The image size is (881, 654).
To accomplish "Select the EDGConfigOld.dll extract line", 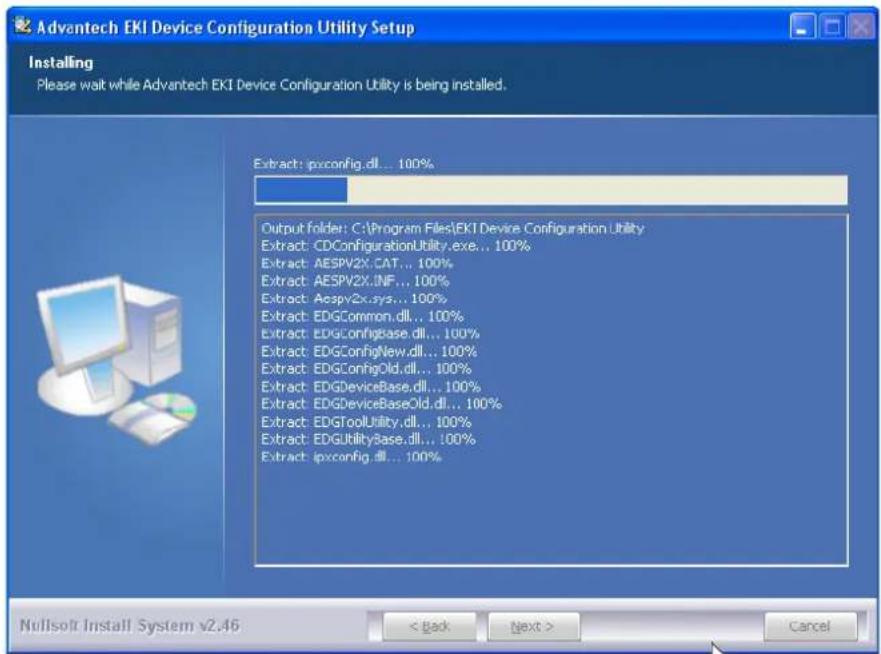I will click(366, 369).
